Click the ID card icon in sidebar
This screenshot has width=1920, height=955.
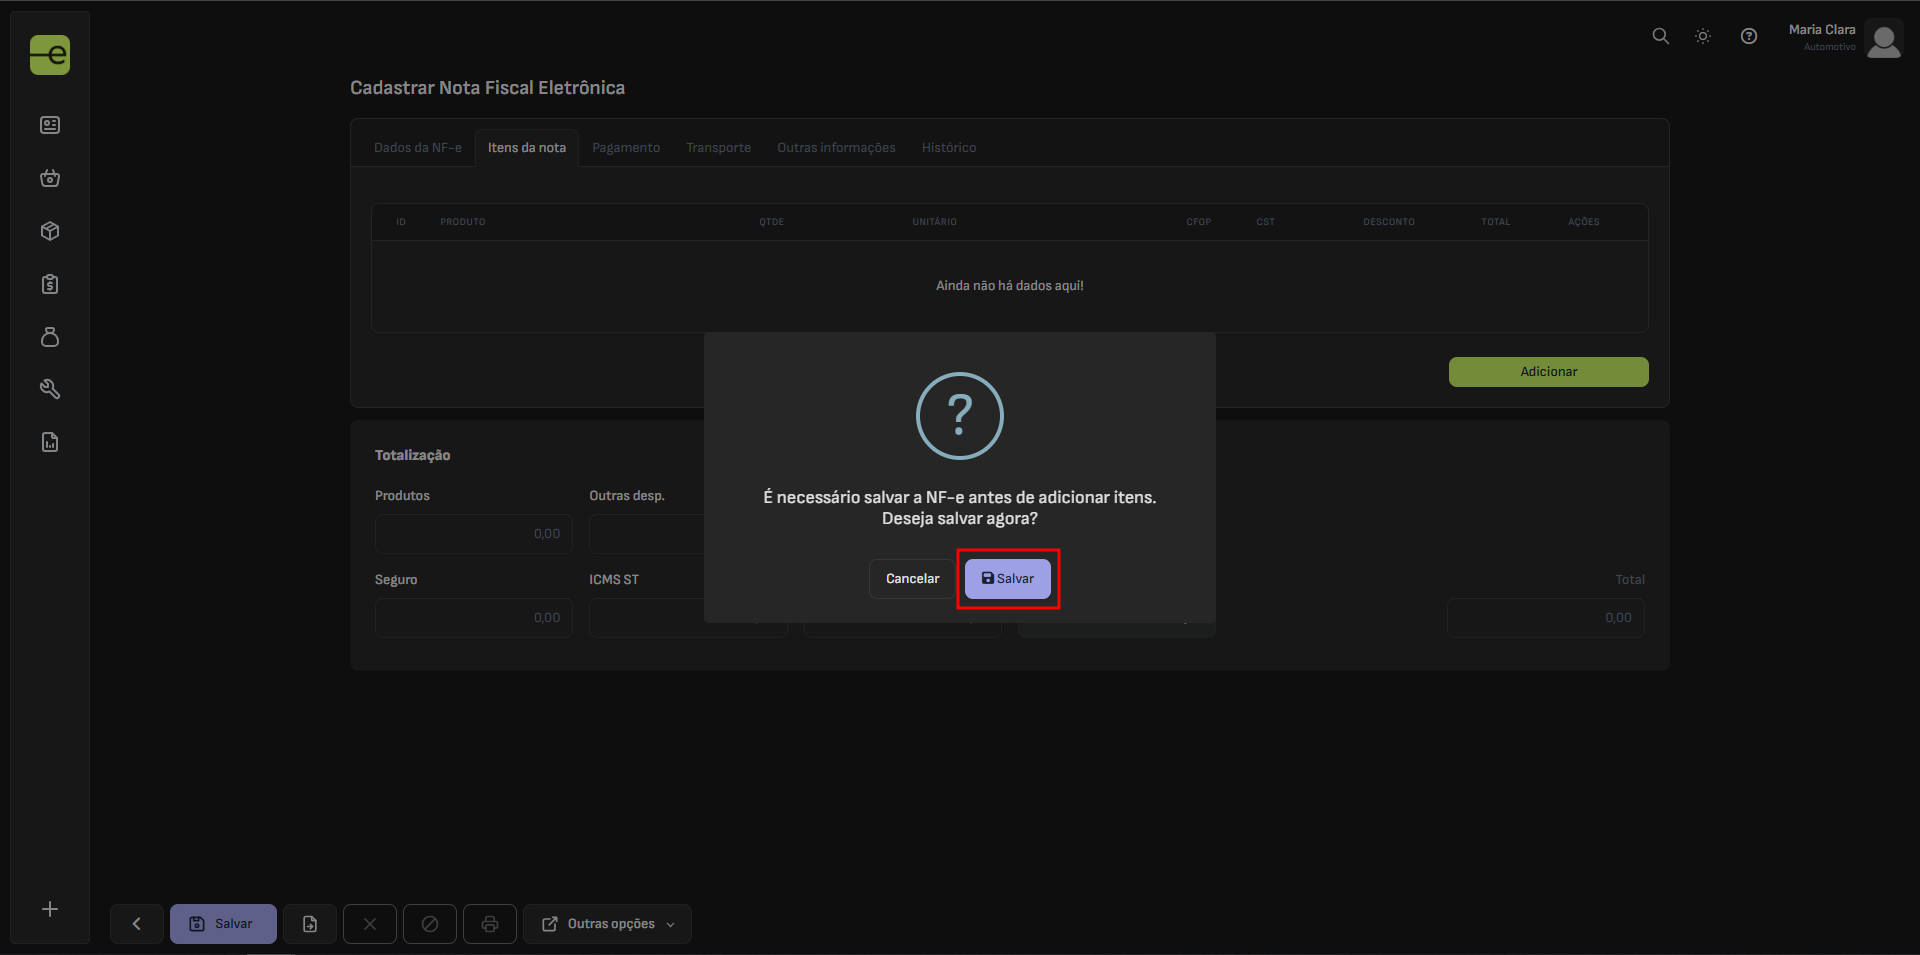coord(50,125)
